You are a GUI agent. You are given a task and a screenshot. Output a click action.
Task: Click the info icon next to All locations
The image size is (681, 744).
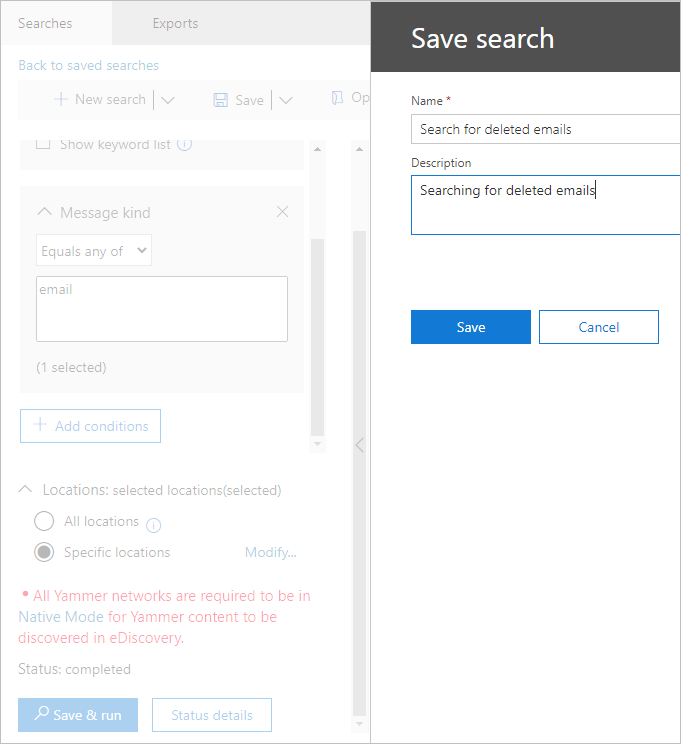[154, 525]
